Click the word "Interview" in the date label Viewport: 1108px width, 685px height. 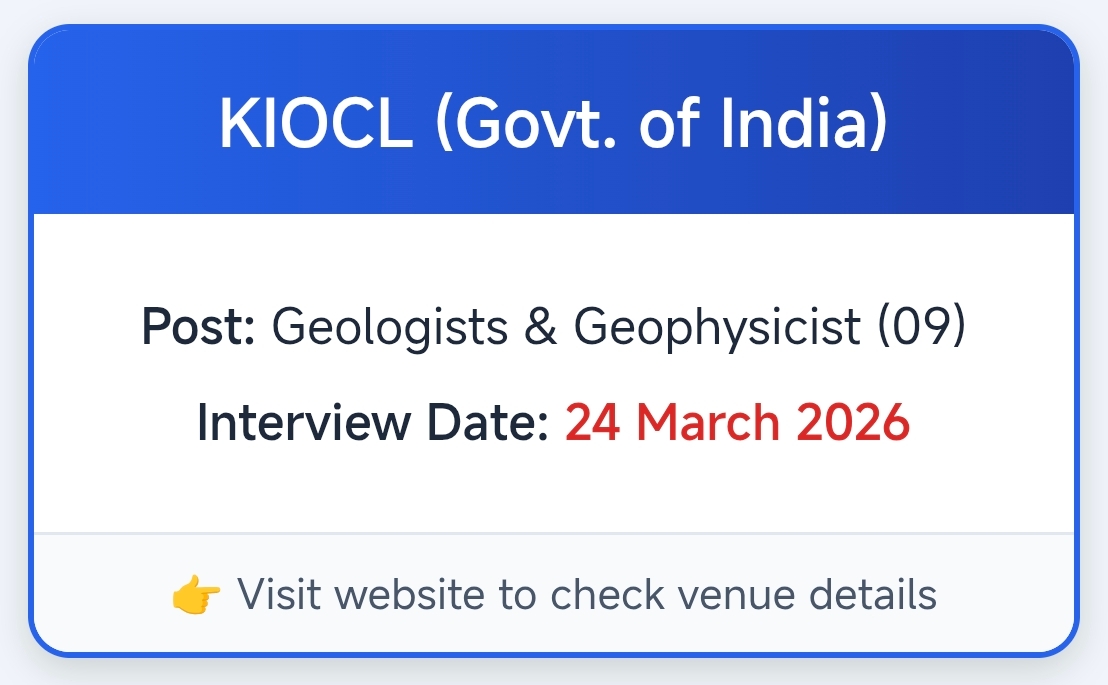coord(307,422)
